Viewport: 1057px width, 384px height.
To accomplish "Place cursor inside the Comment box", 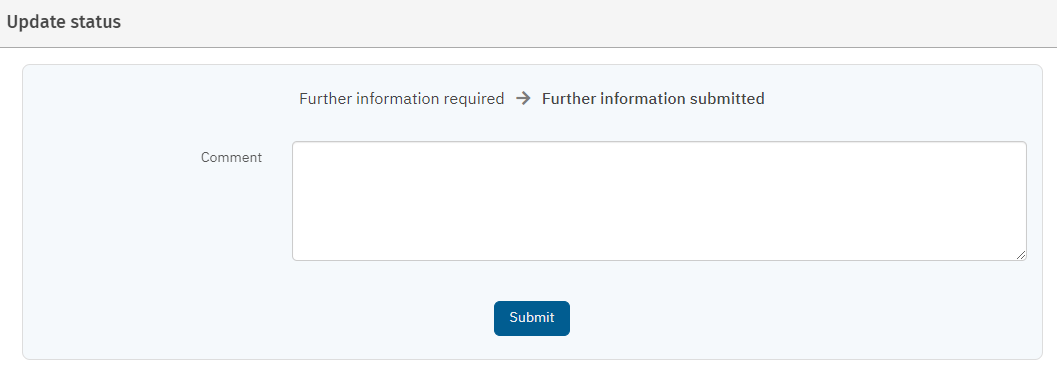I will click(x=659, y=201).
